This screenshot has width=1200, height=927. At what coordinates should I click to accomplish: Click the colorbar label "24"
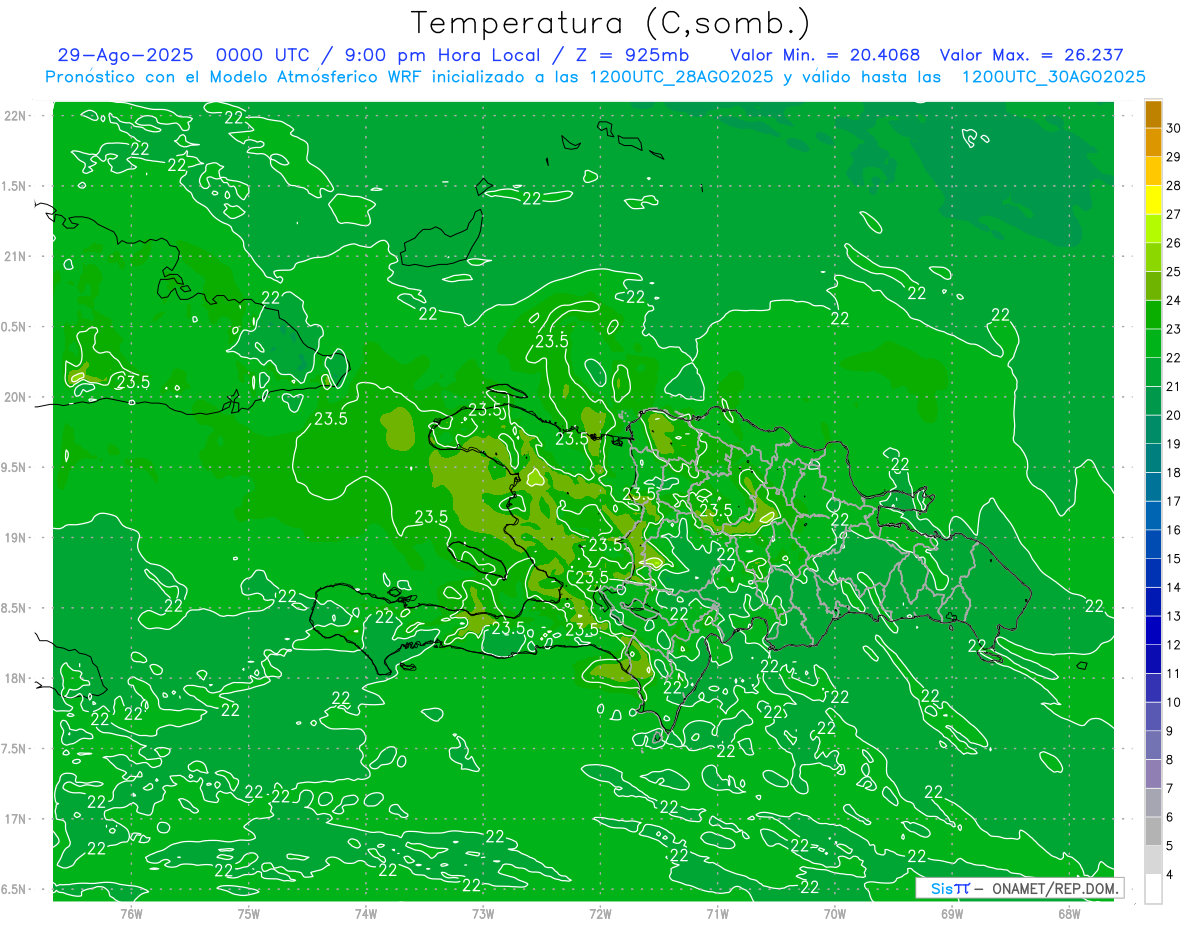[1174, 300]
